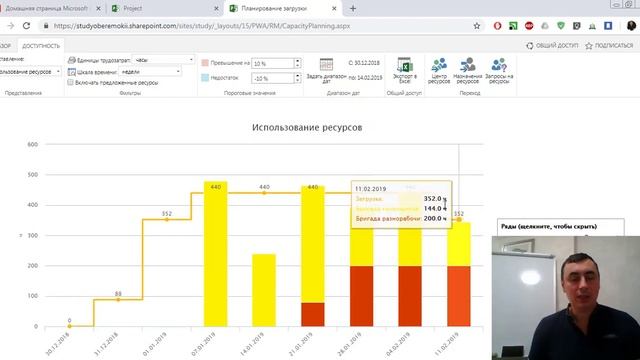Viewport: 640px width, 360px height.
Task: Click the capacity line point at 01.01.2019
Action: pyautogui.click(x=167, y=220)
